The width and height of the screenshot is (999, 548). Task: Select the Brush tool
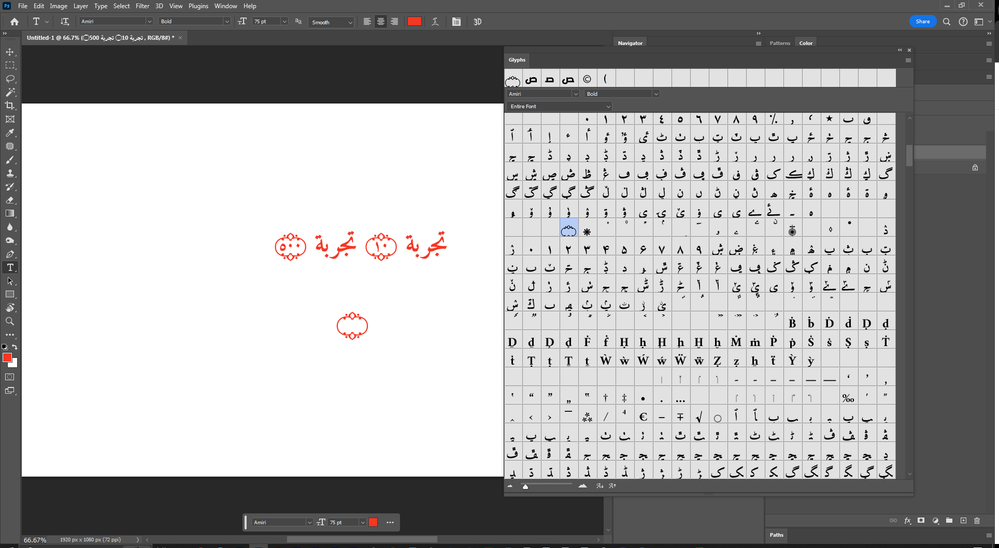[10, 159]
